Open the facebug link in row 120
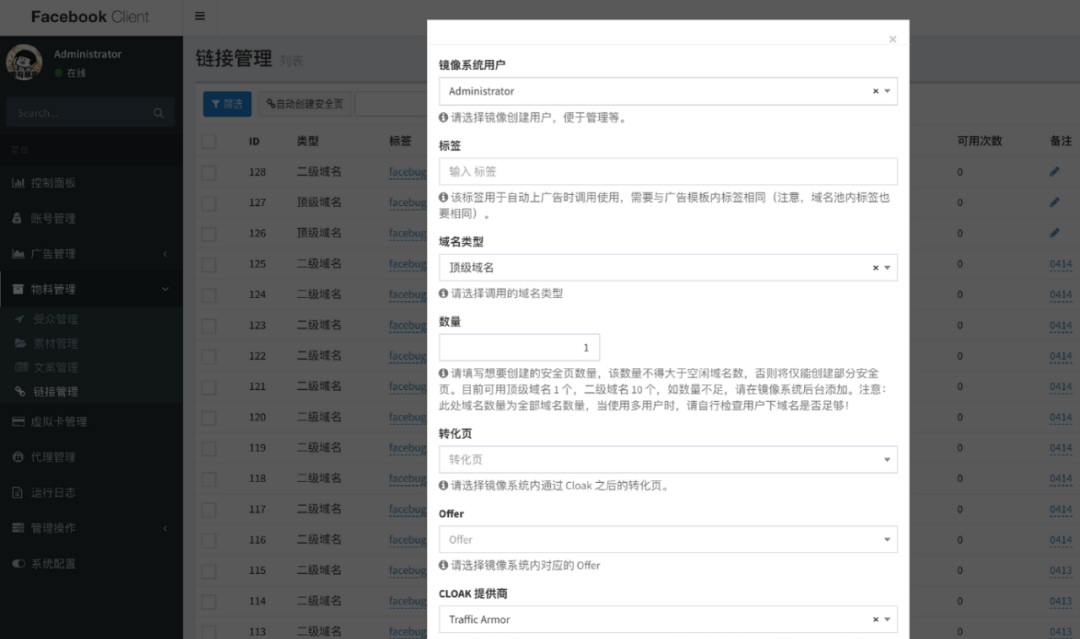1080x639 pixels. coord(408,417)
